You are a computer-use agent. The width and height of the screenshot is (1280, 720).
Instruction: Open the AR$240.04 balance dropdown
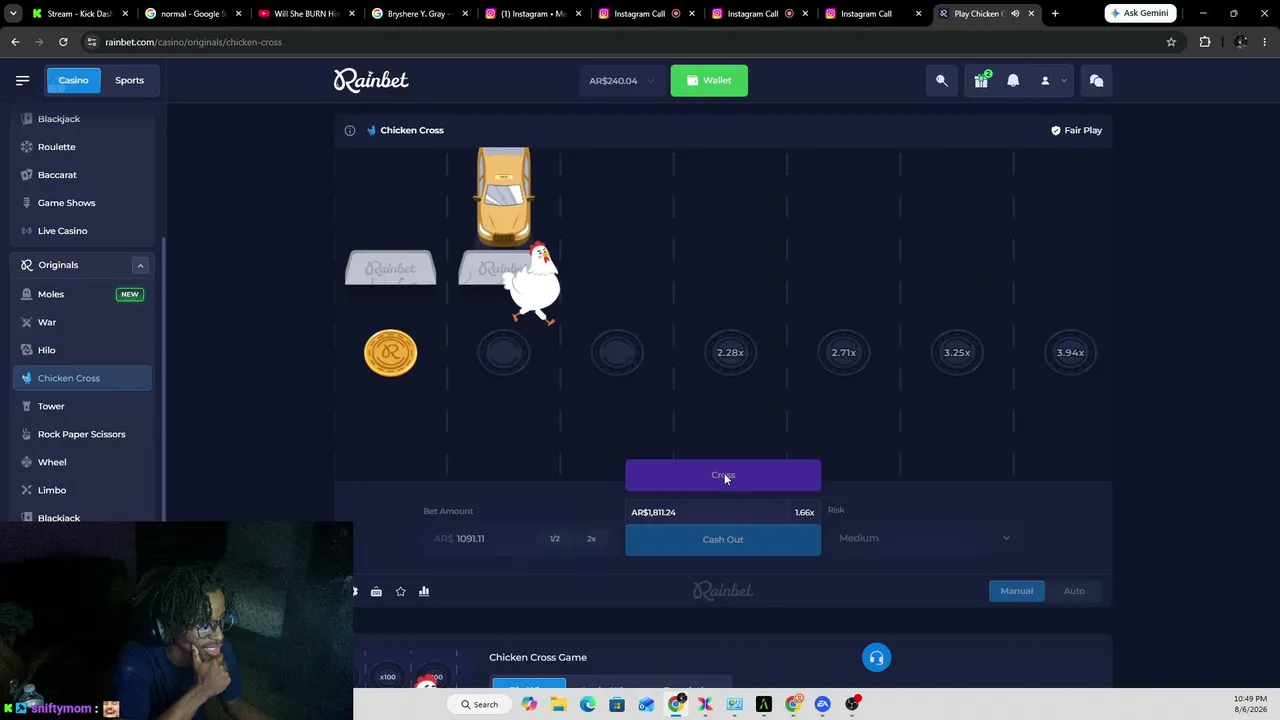pos(620,80)
